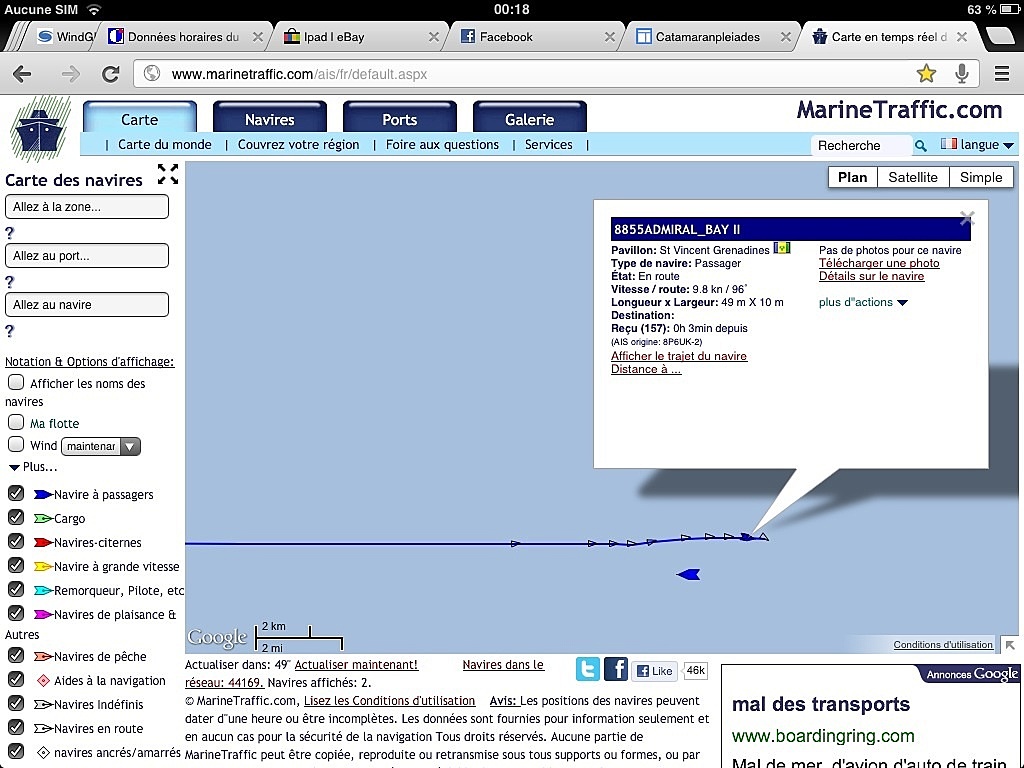Click in the Allez au navire field
1024x768 pixels.
(x=87, y=305)
